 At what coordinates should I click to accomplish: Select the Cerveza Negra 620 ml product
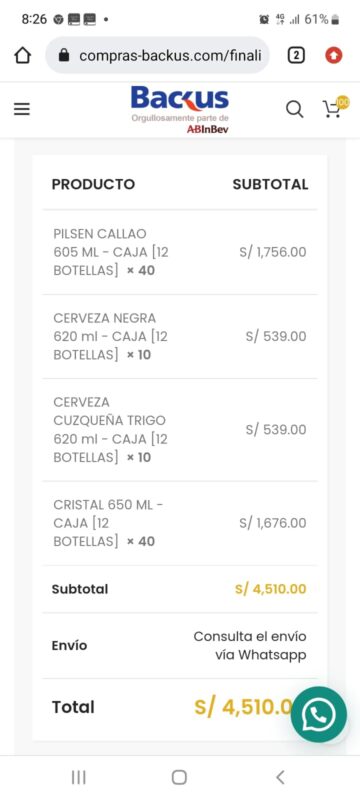point(179,336)
